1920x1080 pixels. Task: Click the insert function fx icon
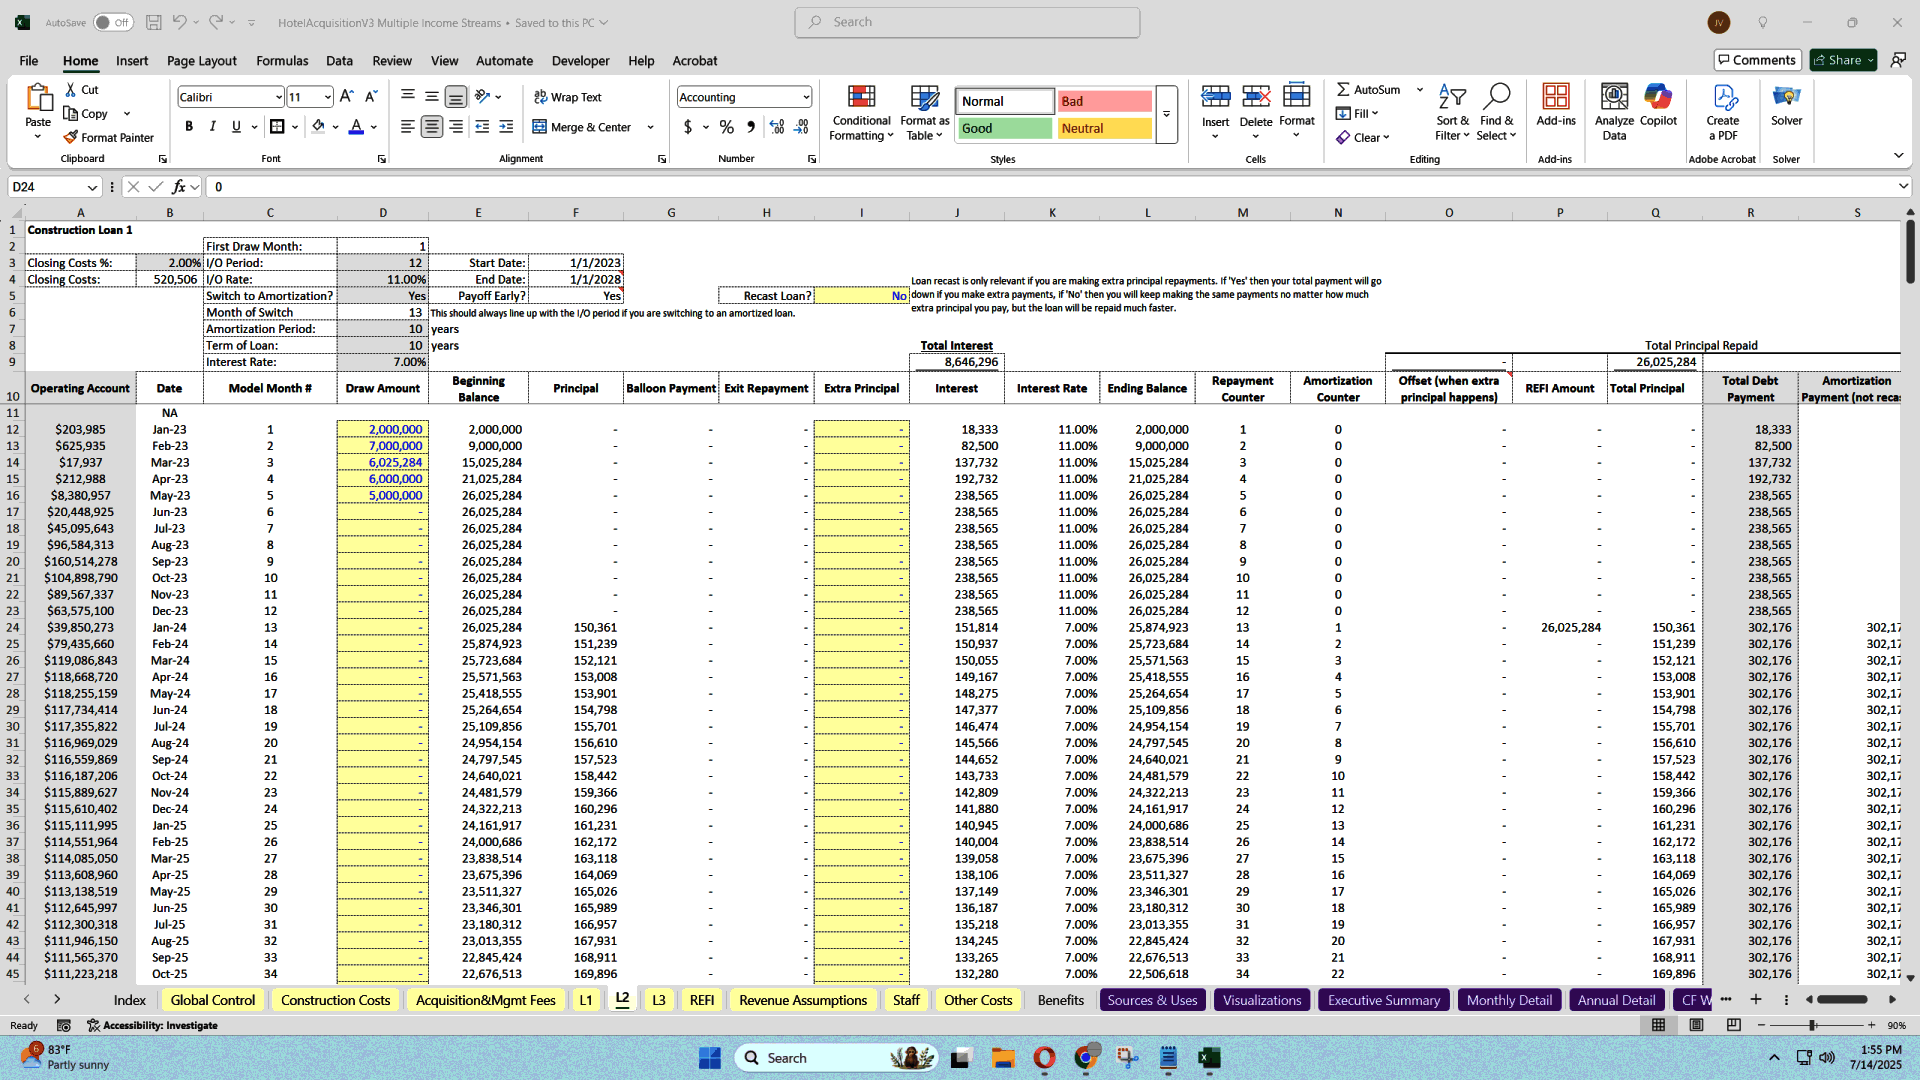tap(179, 187)
